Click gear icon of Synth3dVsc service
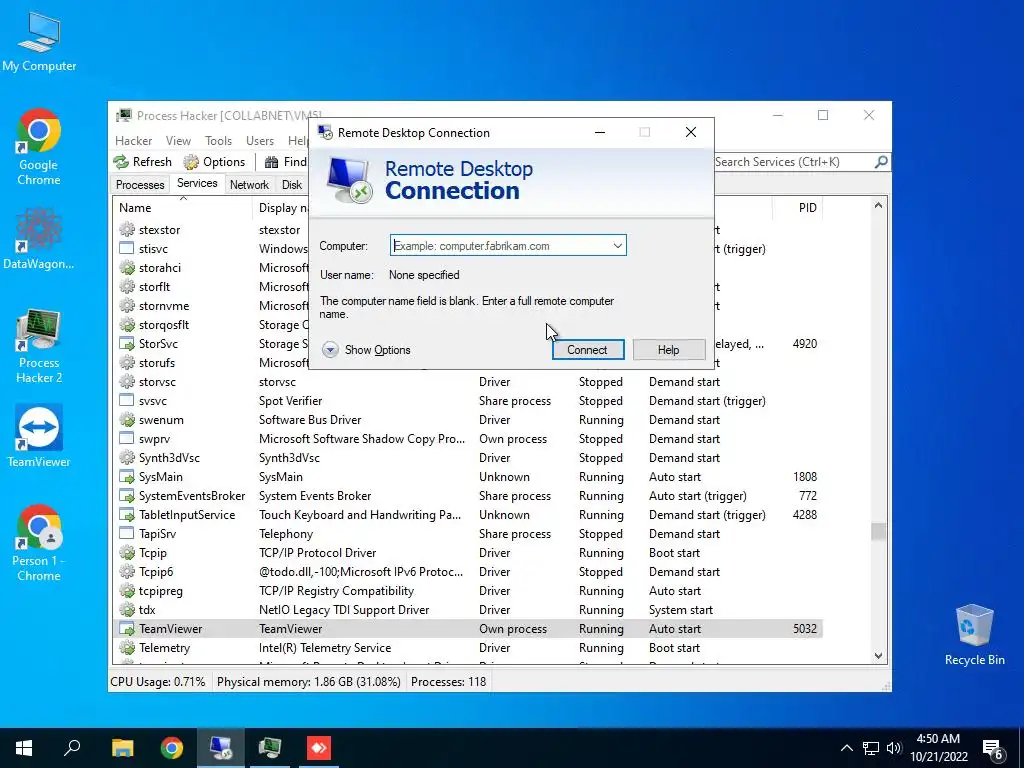 click(127, 458)
